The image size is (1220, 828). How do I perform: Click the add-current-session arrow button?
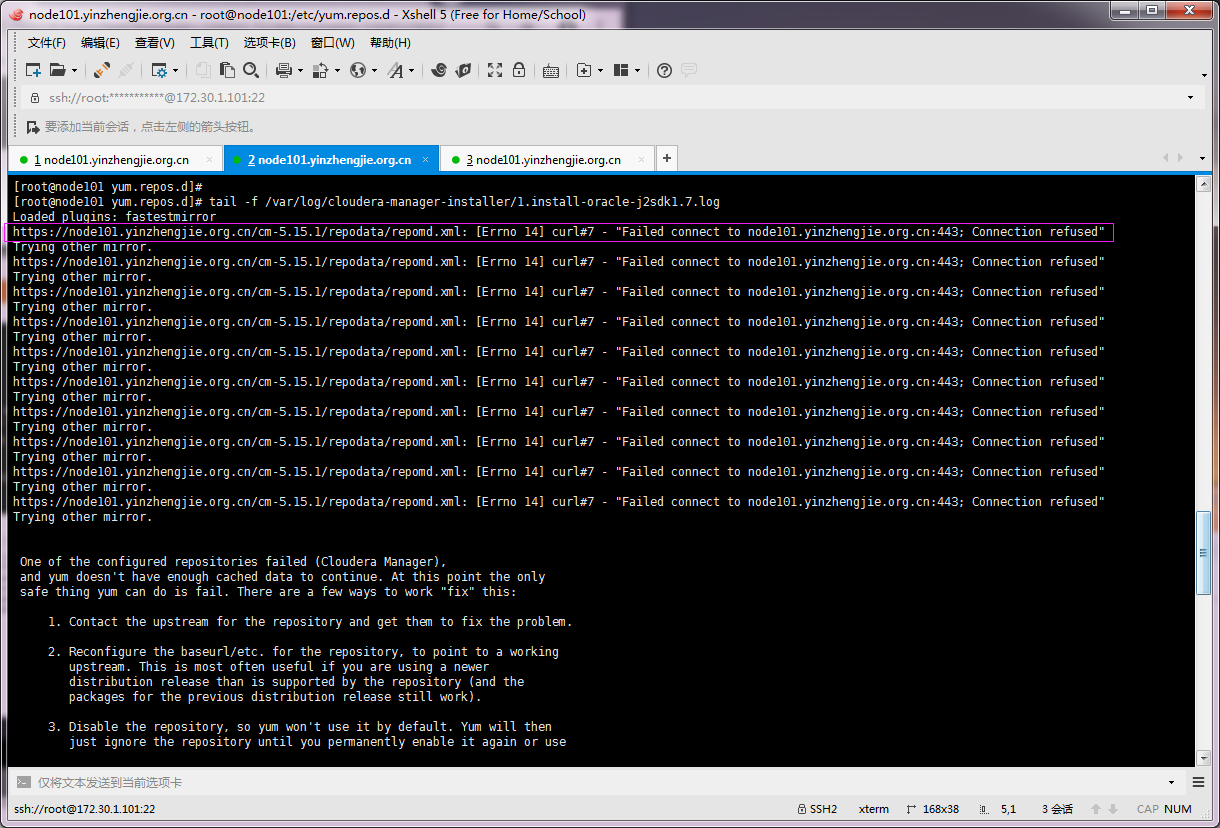pyautogui.click(x=34, y=127)
